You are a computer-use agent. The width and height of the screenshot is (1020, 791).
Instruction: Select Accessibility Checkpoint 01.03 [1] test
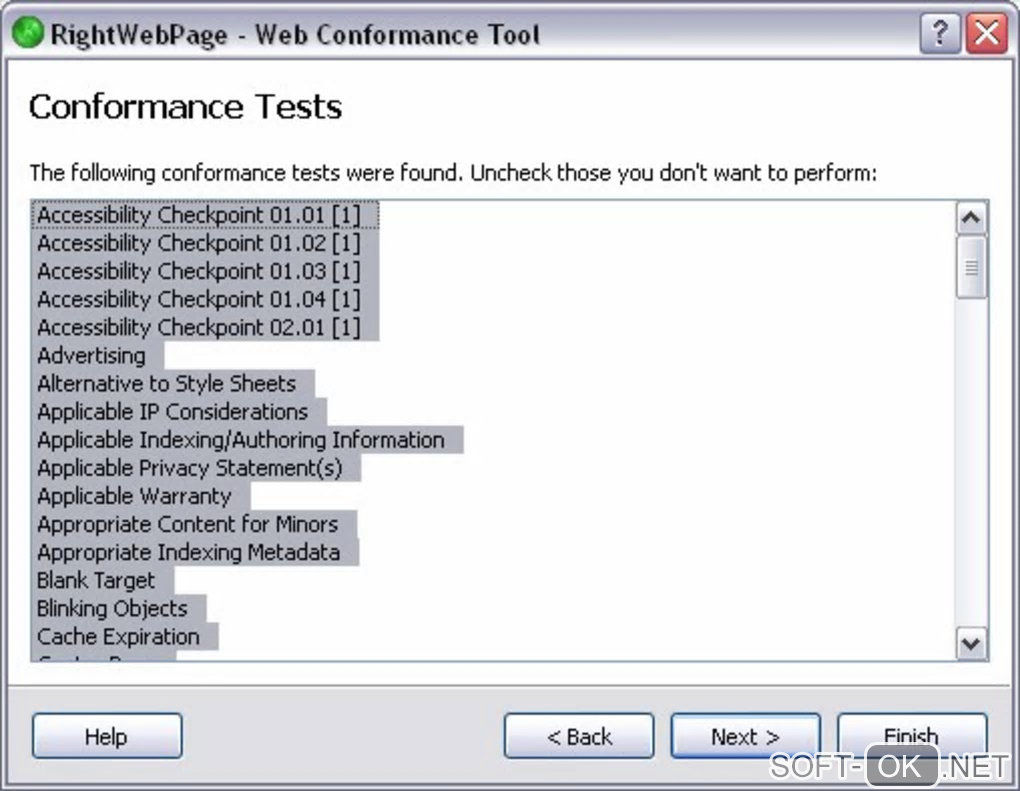click(x=198, y=271)
